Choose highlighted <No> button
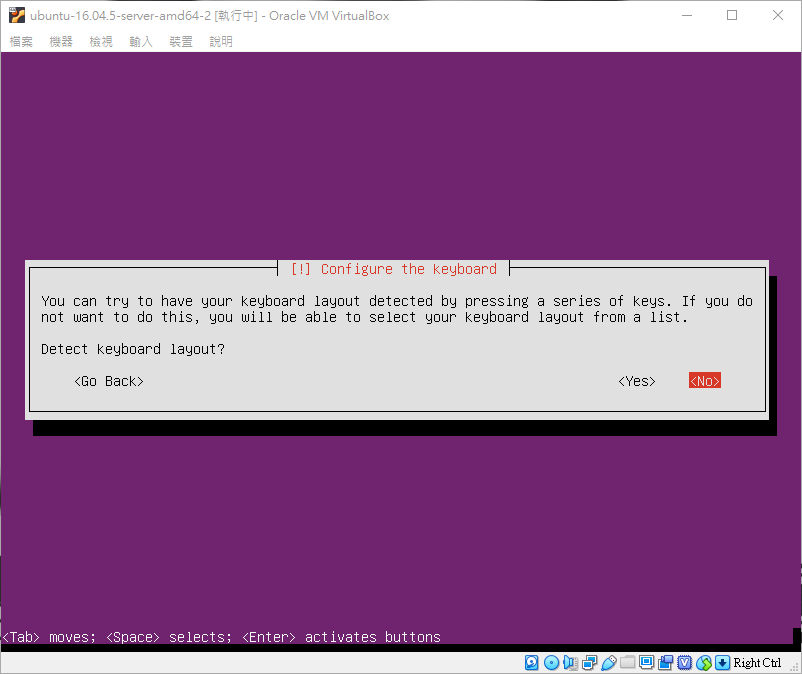Screen dimensions: 802x674 tap(705, 380)
